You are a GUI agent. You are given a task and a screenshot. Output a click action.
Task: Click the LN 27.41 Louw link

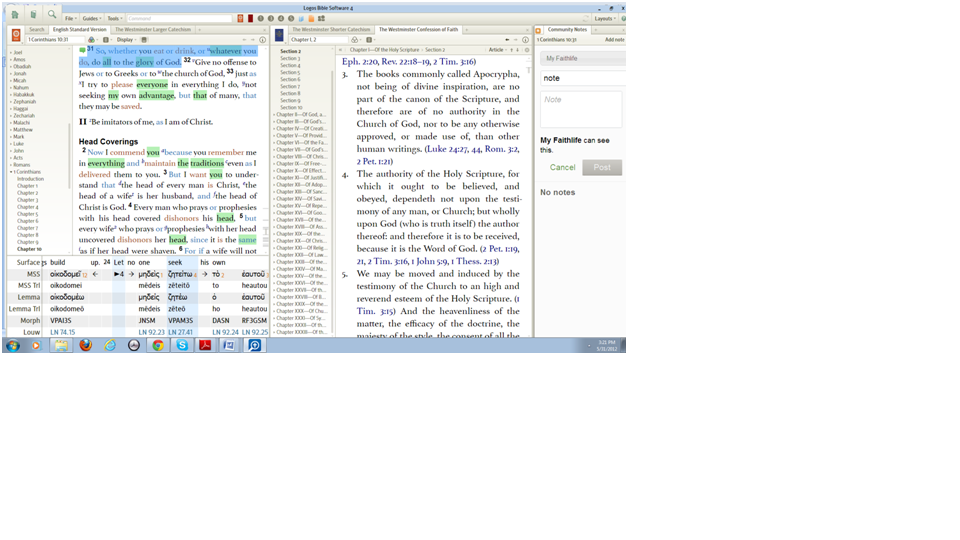point(180,332)
